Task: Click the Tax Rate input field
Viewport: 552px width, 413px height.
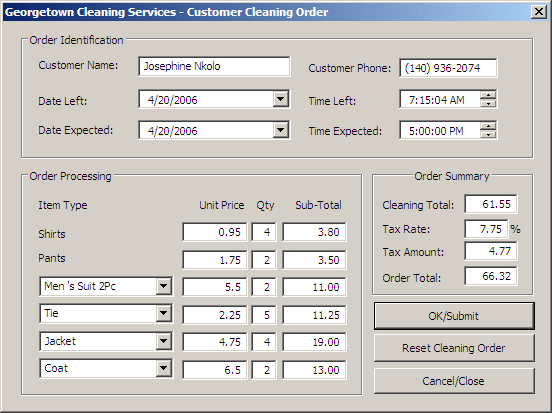Action: 486,229
